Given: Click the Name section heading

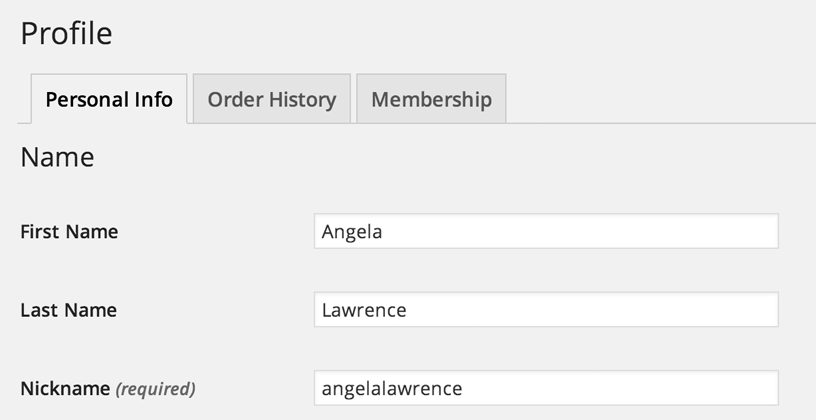Looking at the screenshot, I should point(57,157).
